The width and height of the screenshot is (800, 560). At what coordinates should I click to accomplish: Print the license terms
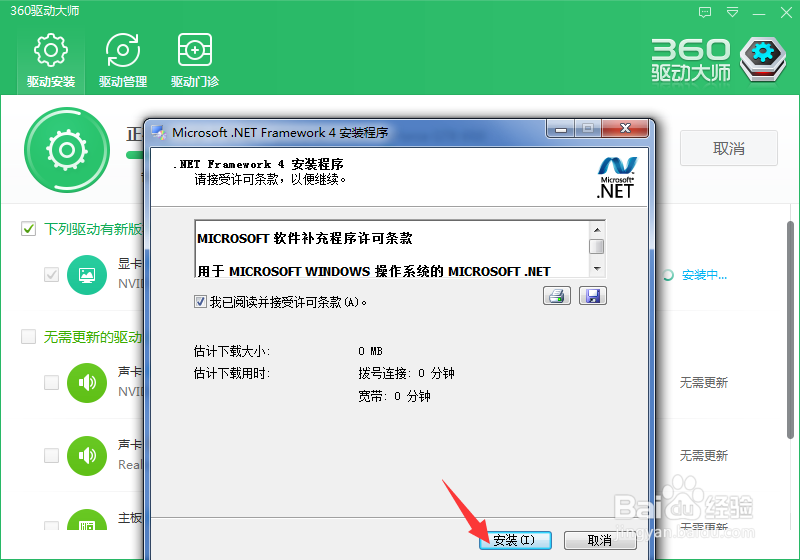557,296
